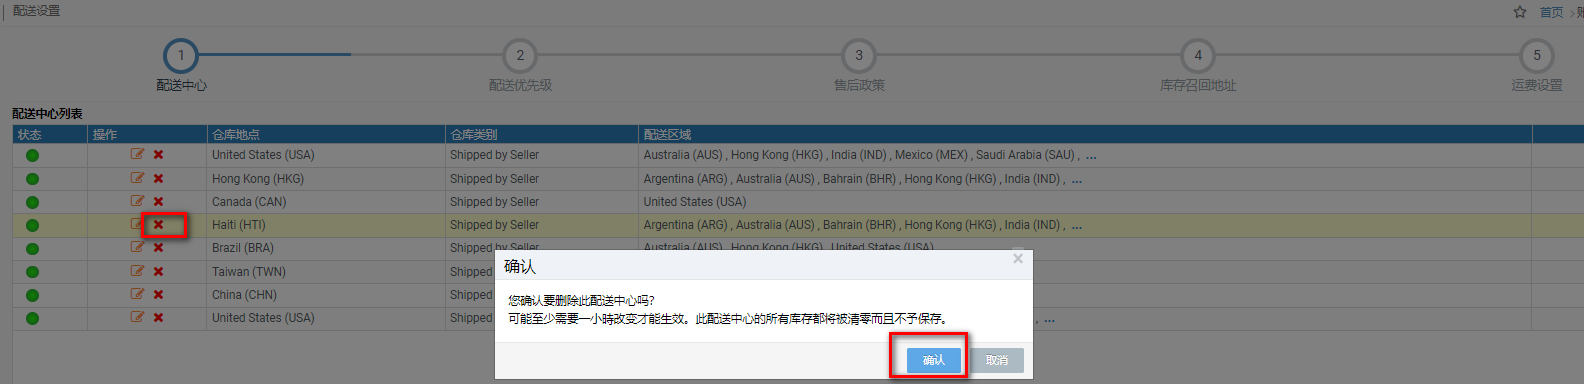Click the delete X for China (CHN)

click(158, 294)
